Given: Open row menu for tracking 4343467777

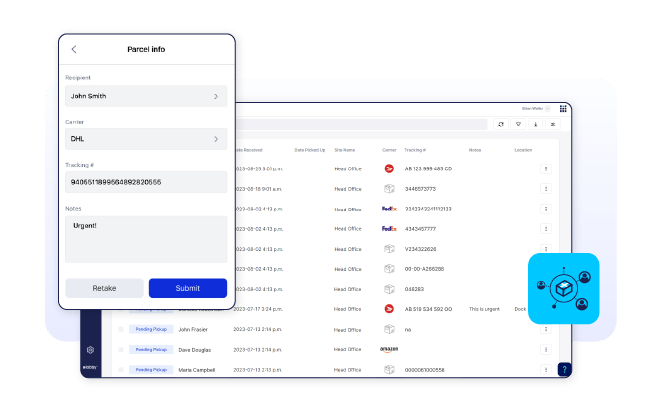Looking at the screenshot, I should coord(546,229).
